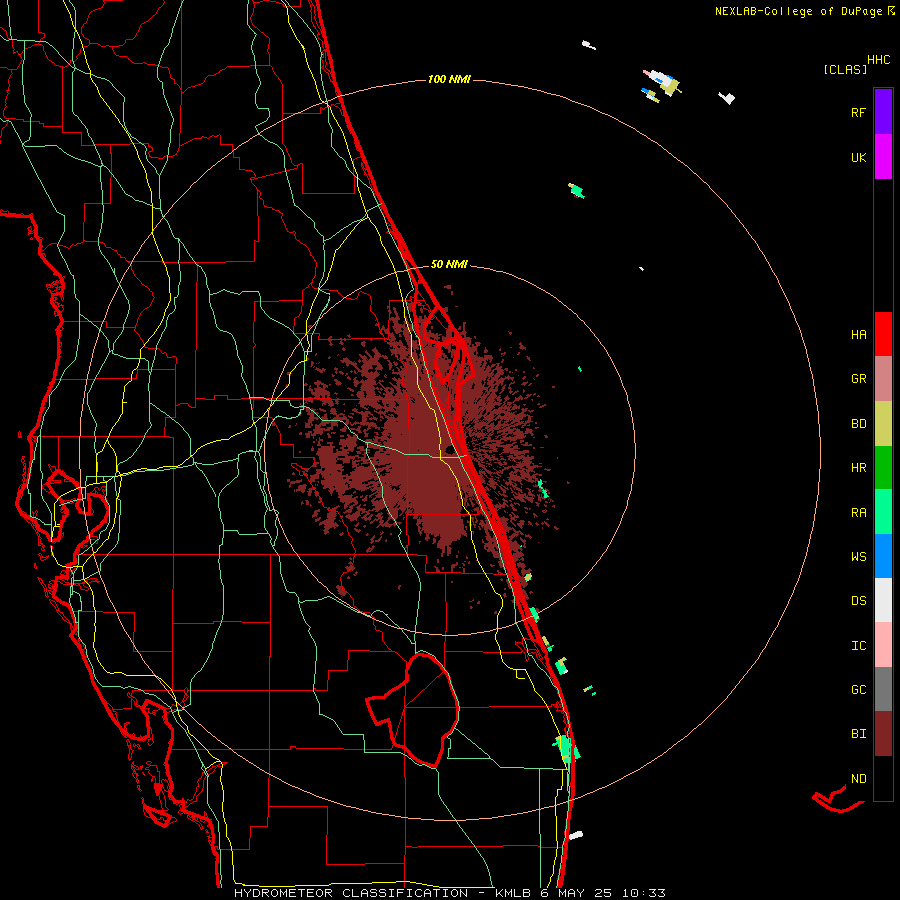Click the "HA" legend label
Image resolution: width=900 pixels, height=900 pixels.
point(858,335)
